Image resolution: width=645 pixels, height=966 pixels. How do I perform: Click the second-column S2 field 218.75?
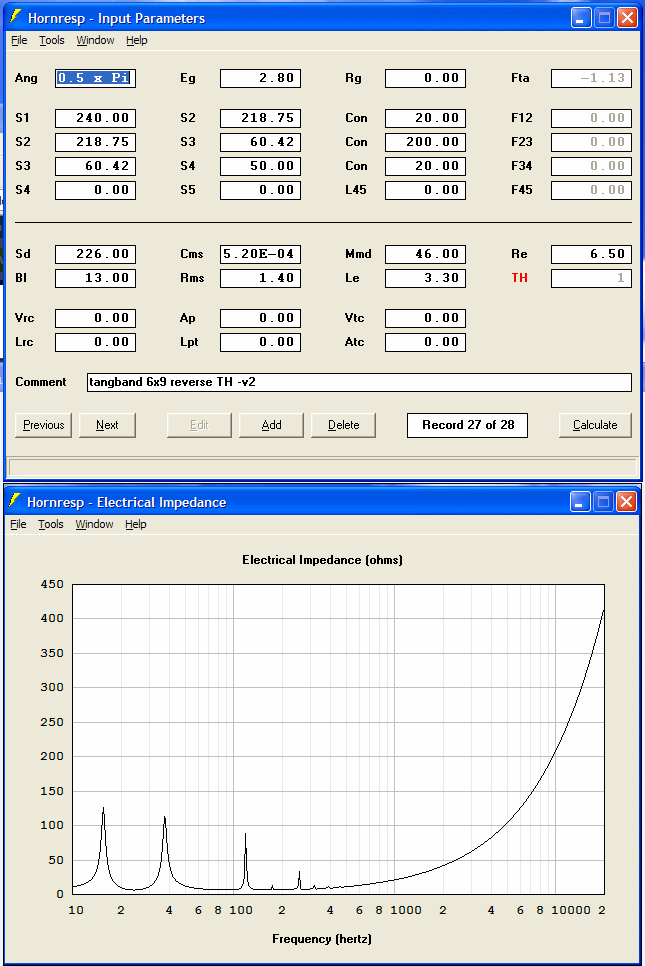261,118
